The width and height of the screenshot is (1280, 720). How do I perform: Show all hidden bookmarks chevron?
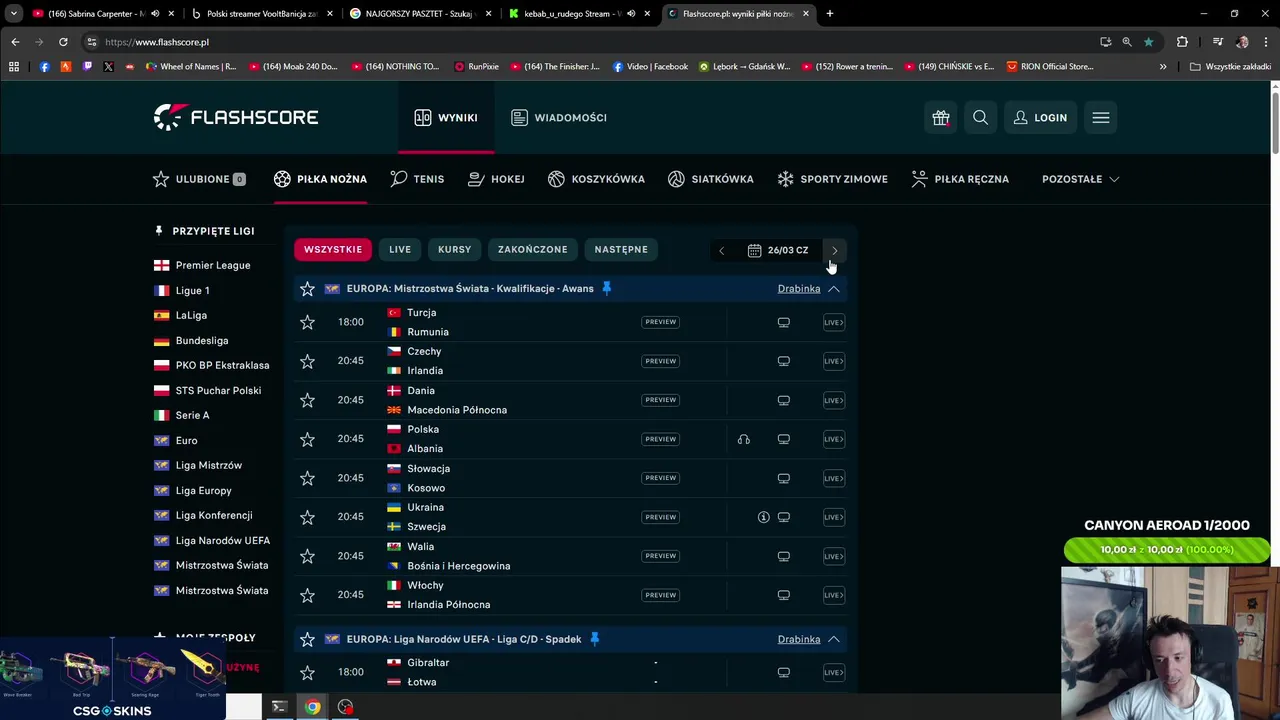click(1162, 67)
